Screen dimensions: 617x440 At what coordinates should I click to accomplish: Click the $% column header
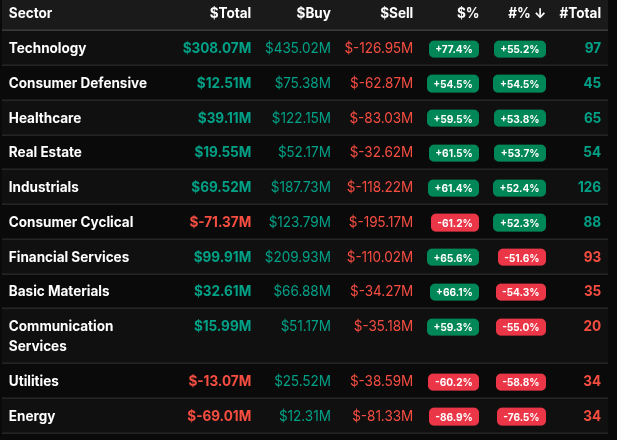click(x=467, y=13)
